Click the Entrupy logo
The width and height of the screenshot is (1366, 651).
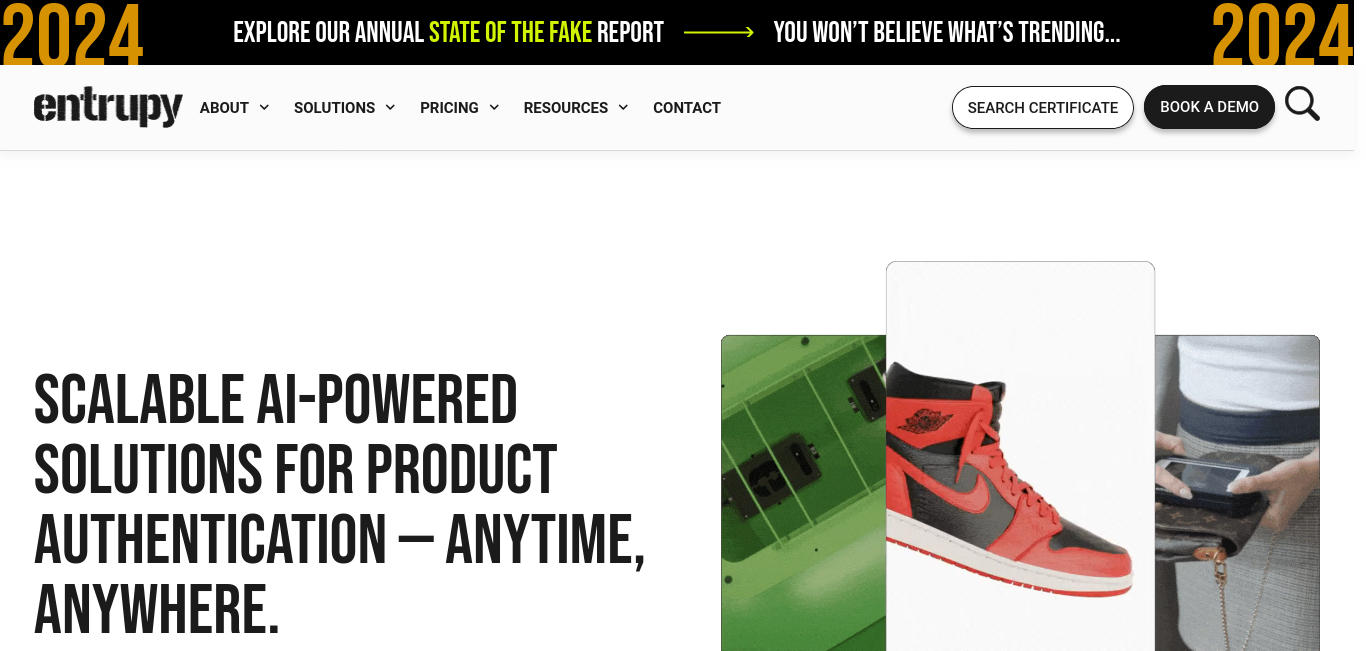(108, 107)
